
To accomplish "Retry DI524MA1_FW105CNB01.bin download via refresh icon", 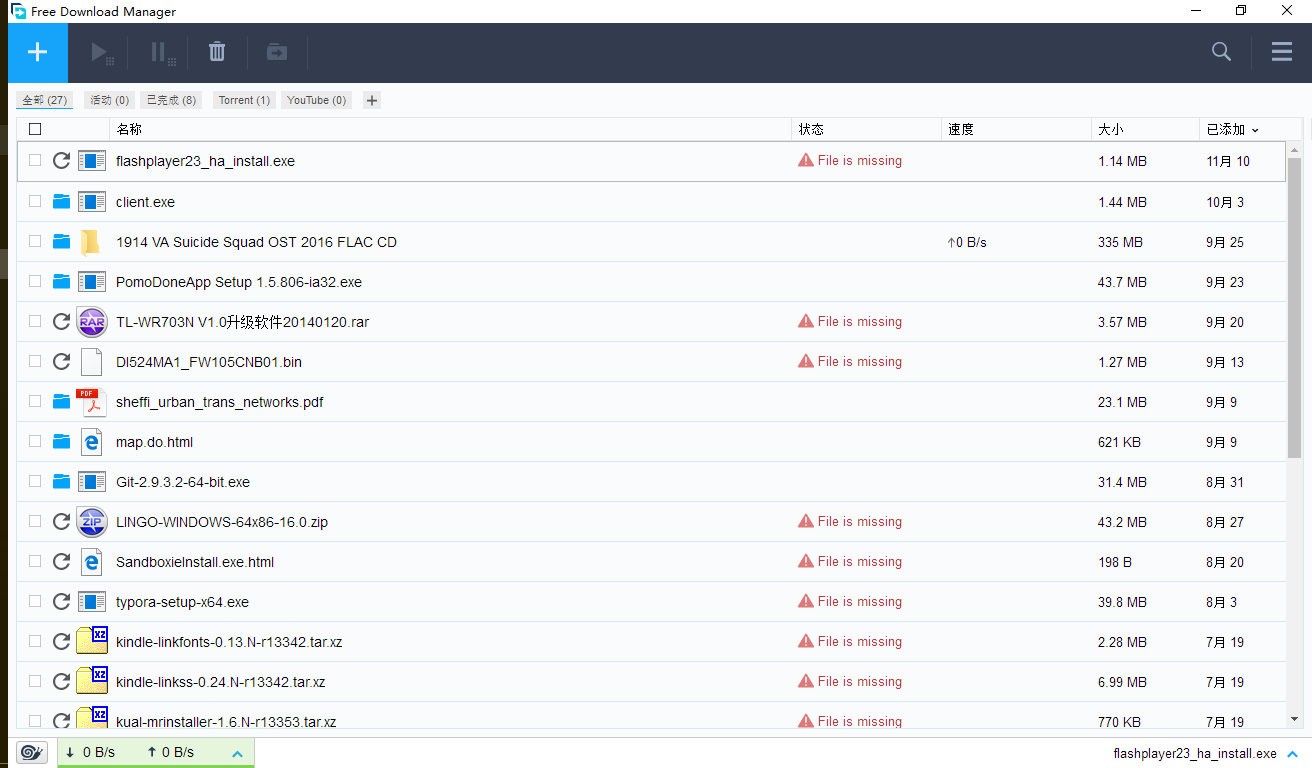I will [x=61, y=362].
